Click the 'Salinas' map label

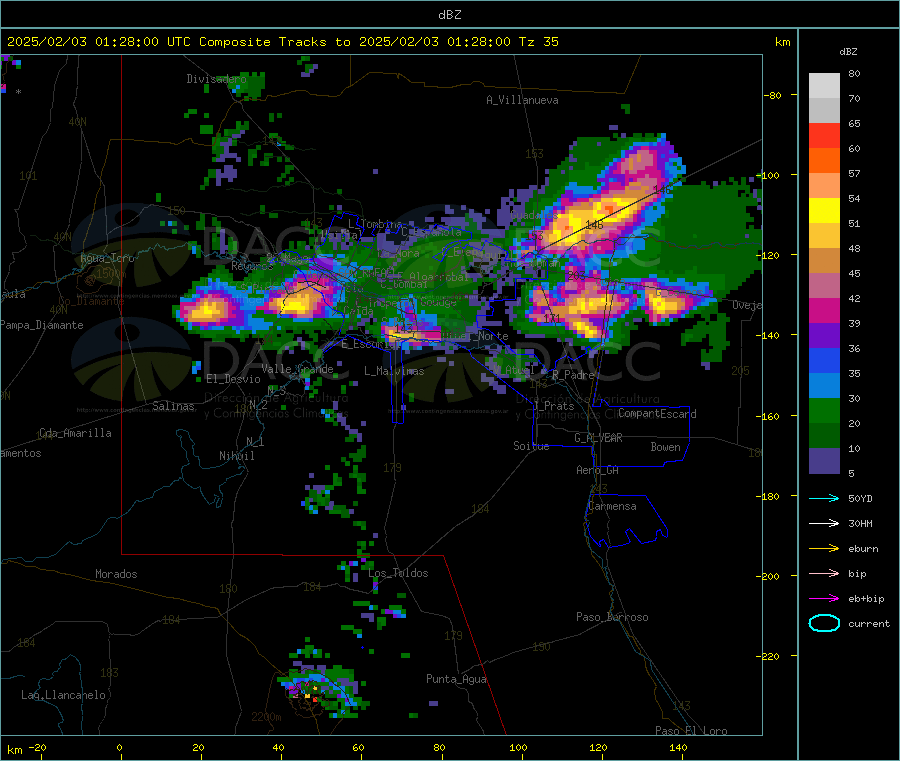click(173, 406)
